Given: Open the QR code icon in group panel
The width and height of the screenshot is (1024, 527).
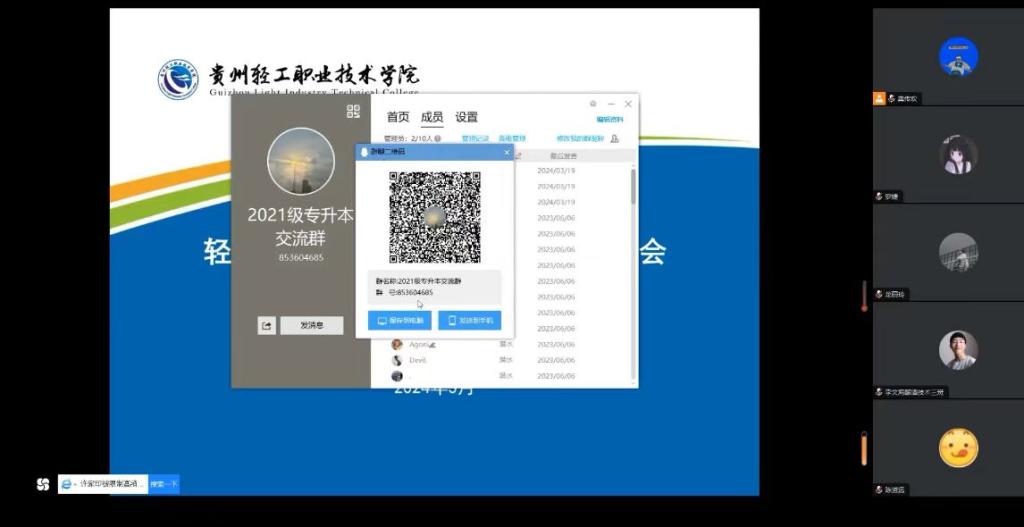Looking at the screenshot, I should (x=353, y=111).
